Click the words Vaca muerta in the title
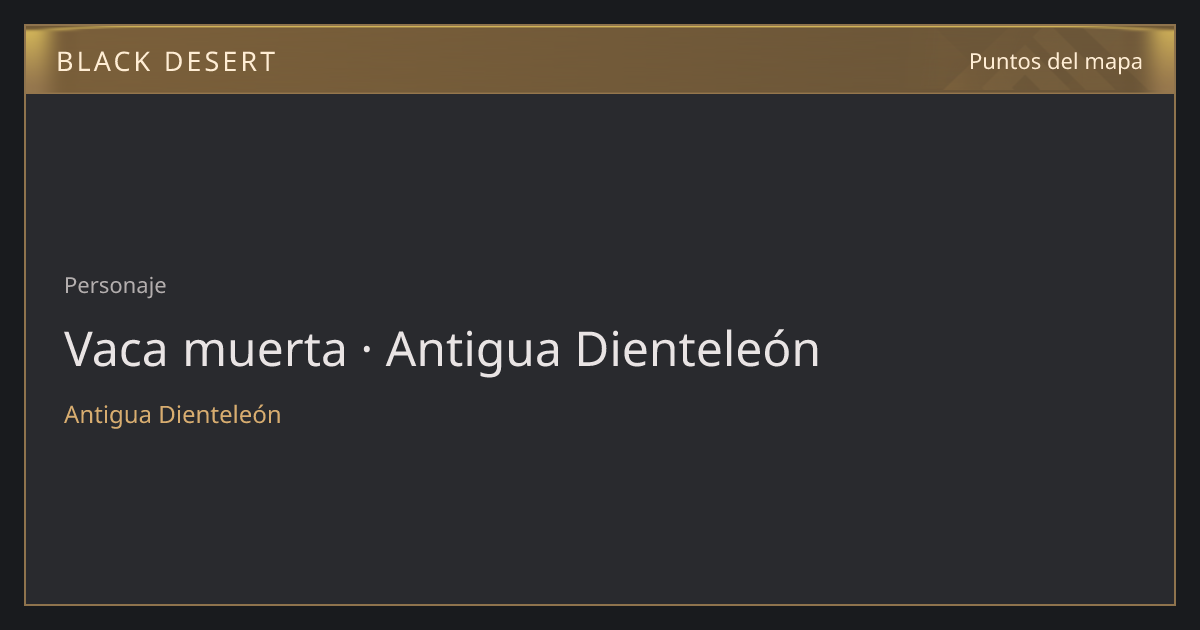 tap(205, 350)
